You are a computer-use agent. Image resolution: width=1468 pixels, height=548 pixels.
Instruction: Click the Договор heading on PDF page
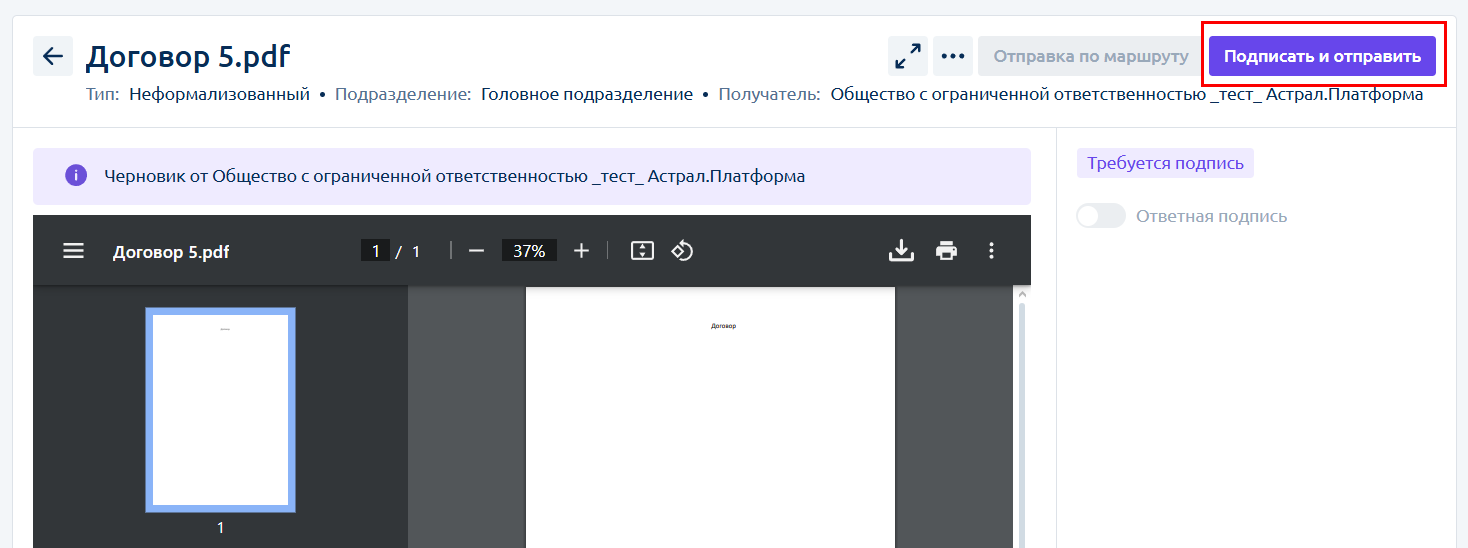723,326
